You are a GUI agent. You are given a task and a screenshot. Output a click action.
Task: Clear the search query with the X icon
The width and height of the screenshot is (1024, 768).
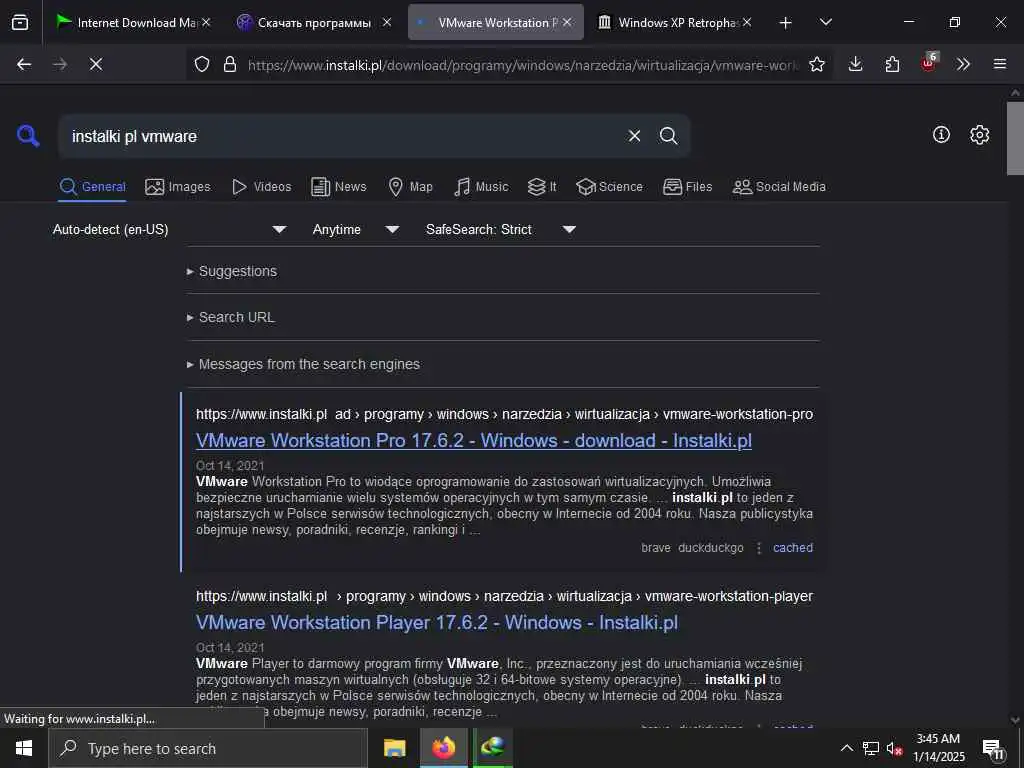[634, 136]
